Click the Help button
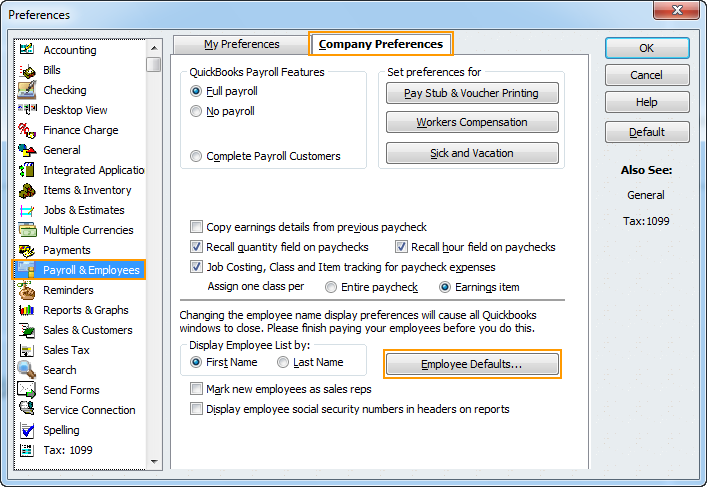 coord(647,102)
